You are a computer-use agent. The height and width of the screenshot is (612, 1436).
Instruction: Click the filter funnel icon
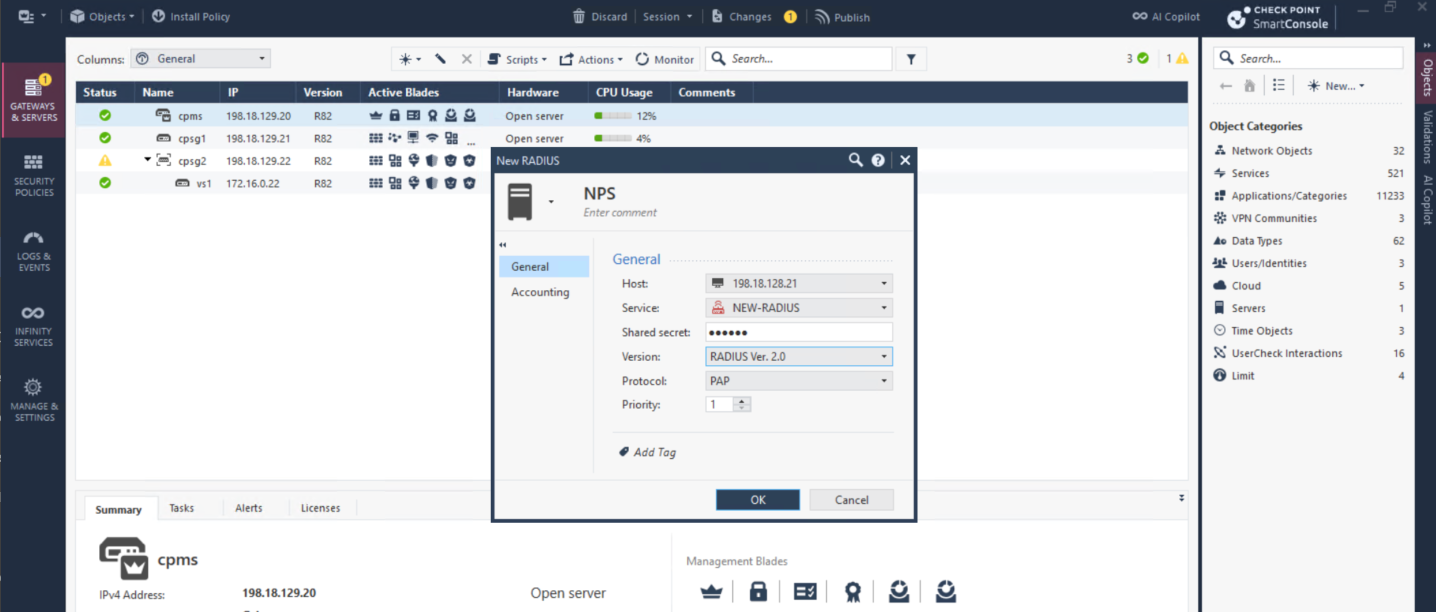[x=911, y=60]
